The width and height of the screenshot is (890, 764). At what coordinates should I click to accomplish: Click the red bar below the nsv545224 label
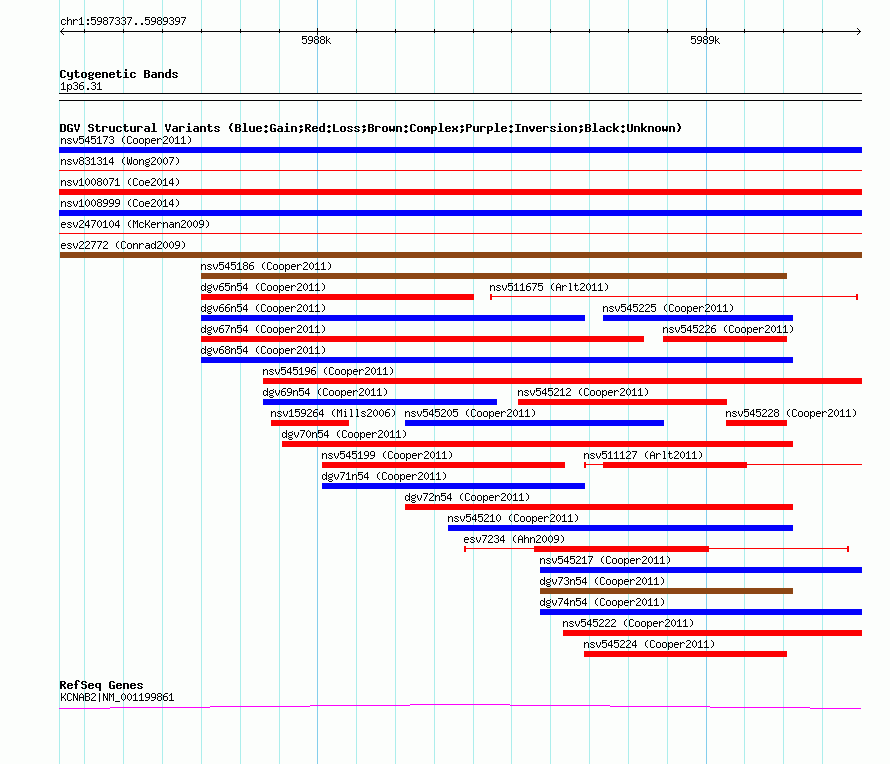(686, 654)
